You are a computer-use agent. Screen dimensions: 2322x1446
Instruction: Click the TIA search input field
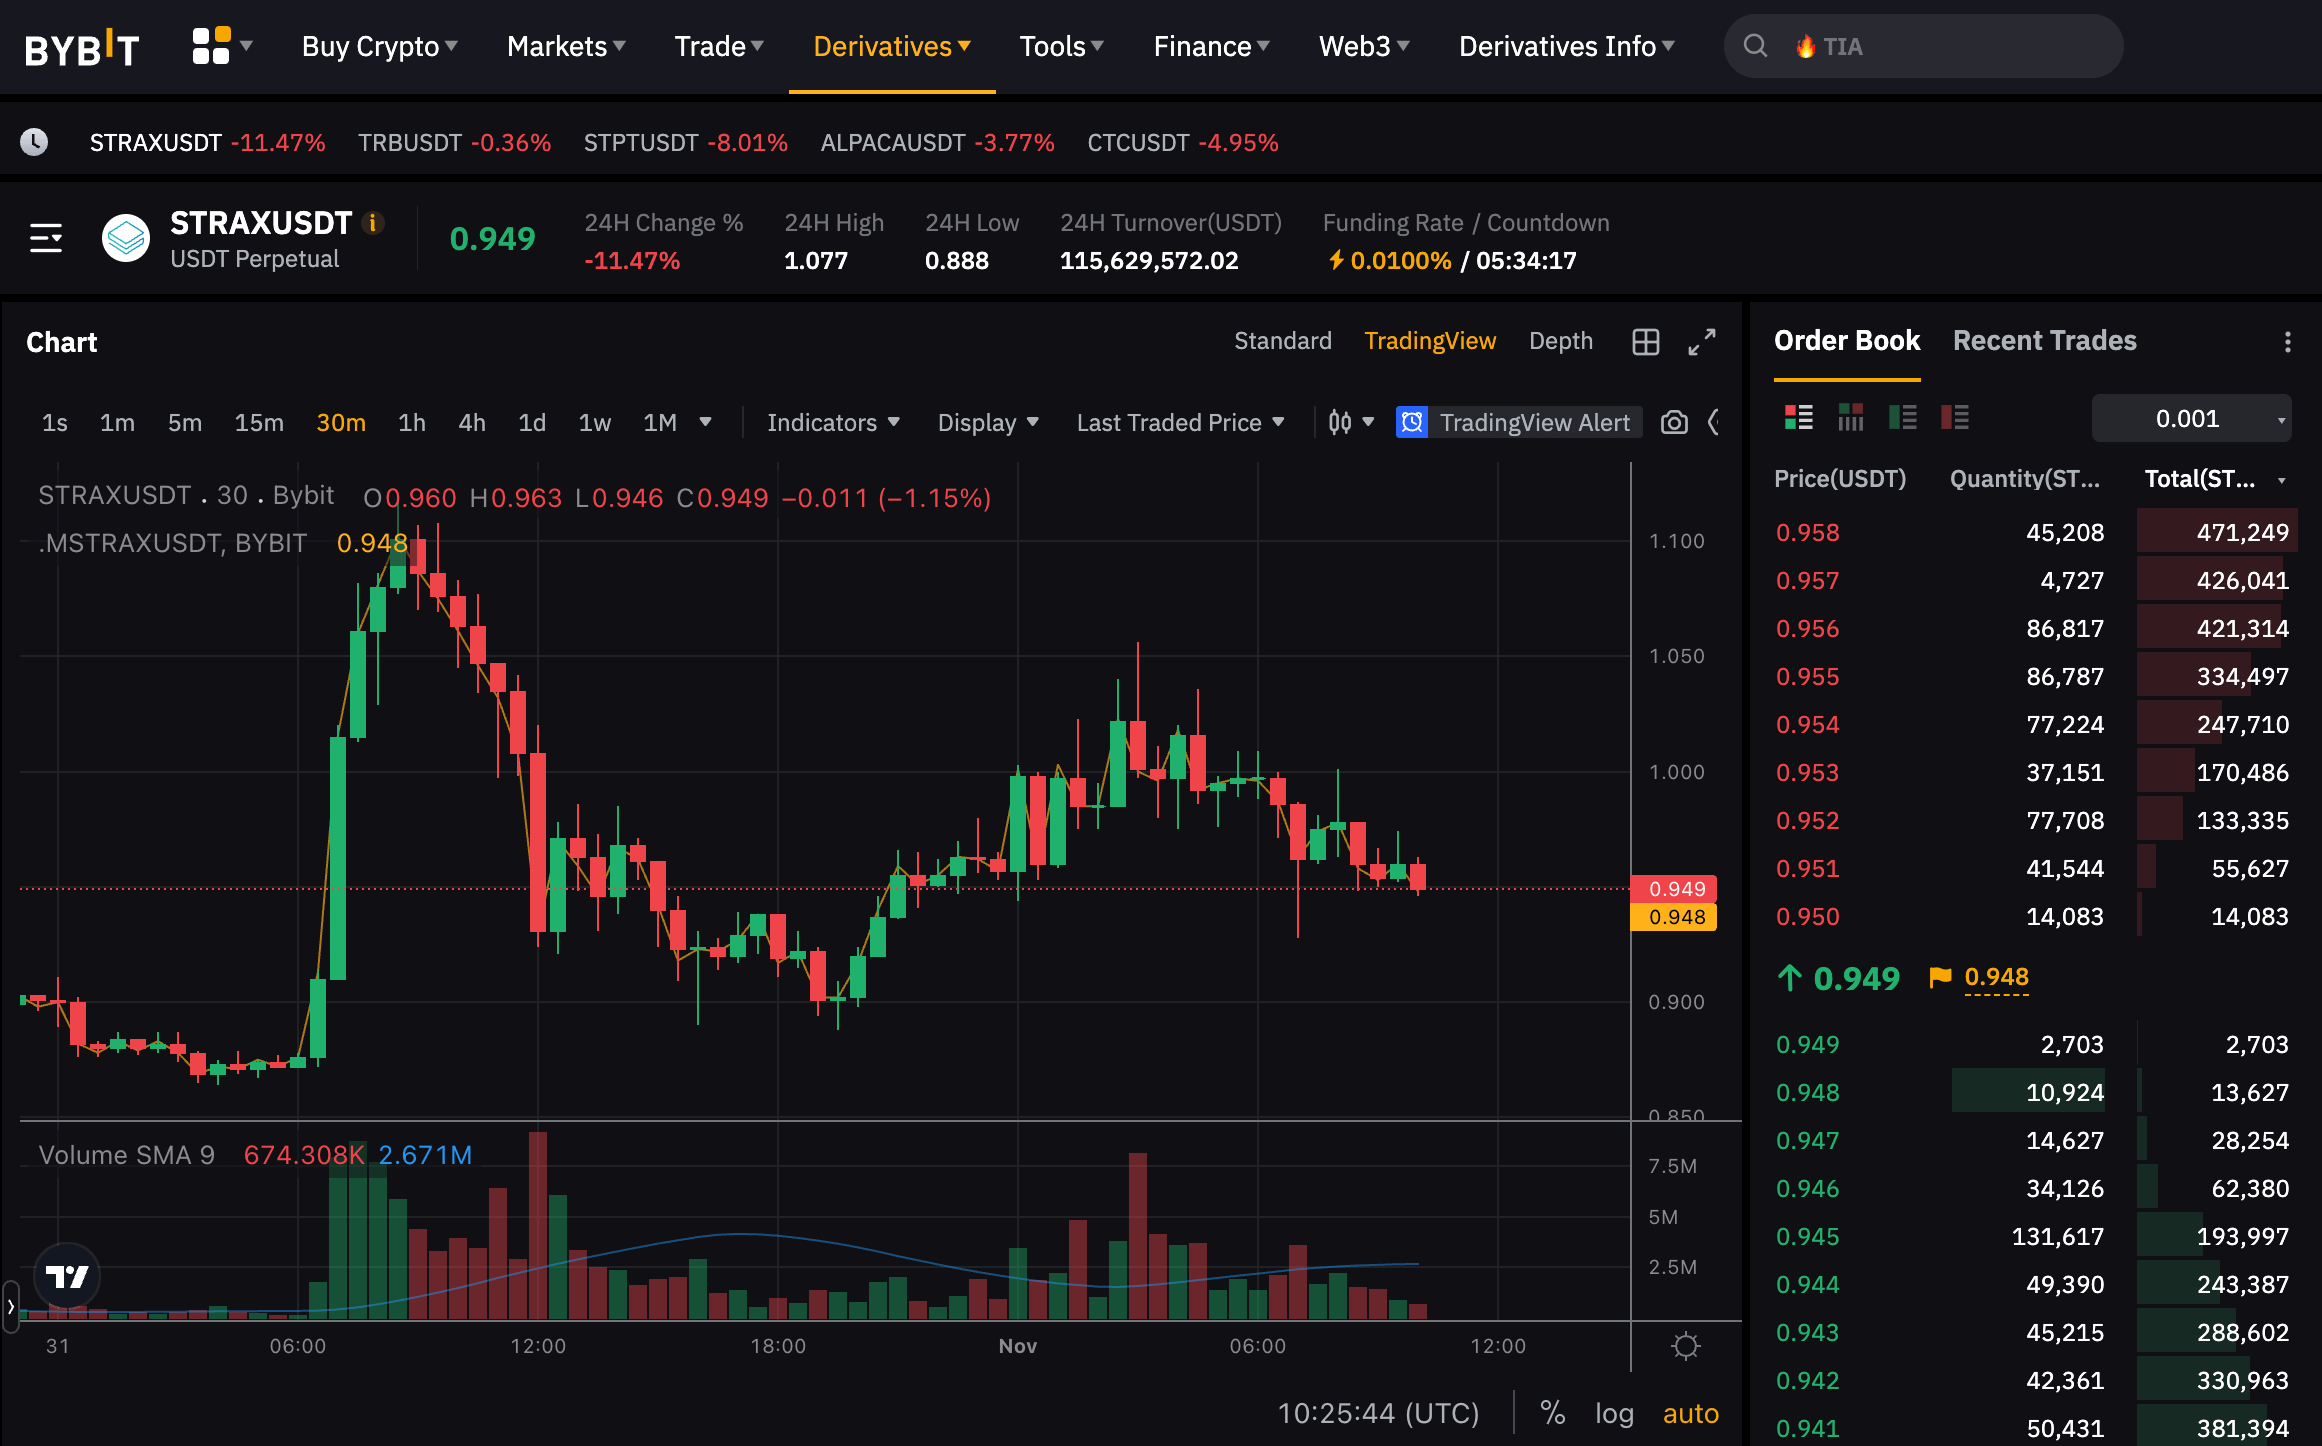pos(1924,46)
